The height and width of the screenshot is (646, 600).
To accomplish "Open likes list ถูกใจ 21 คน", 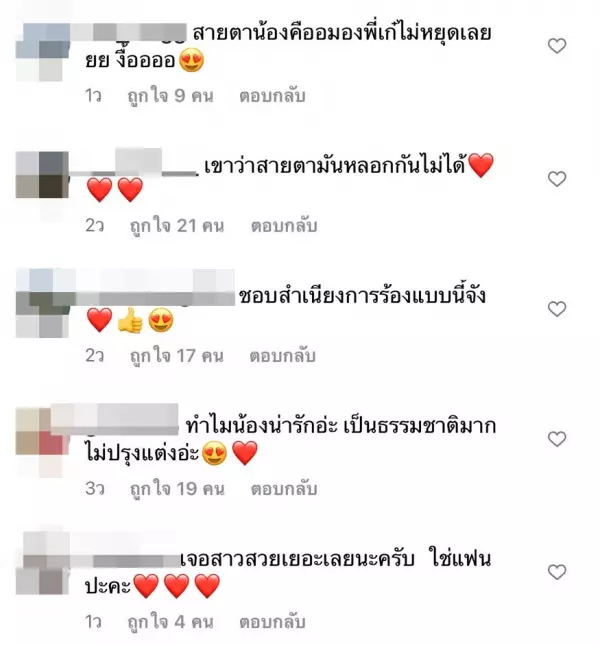I will tap(177, 227).
